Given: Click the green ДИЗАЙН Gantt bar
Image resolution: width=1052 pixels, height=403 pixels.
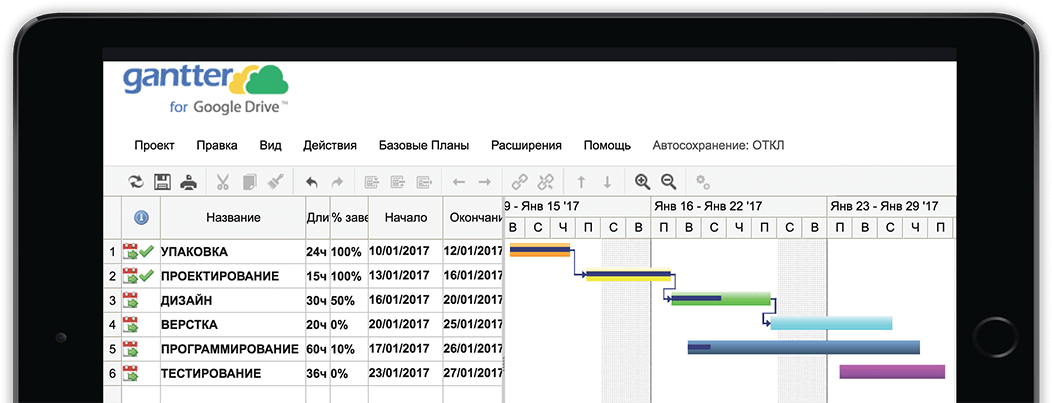Looking at the screenshot, I should 721,298.
